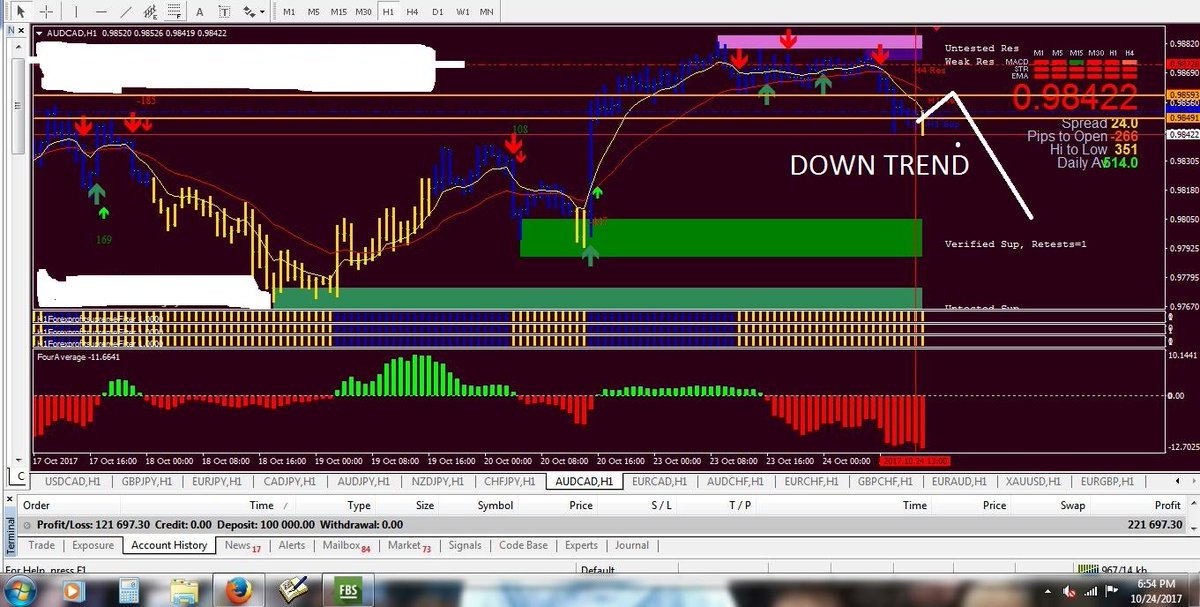Open the EURJPY,H1 chart tab
The image size is (1200, 607).
(218, 481)
